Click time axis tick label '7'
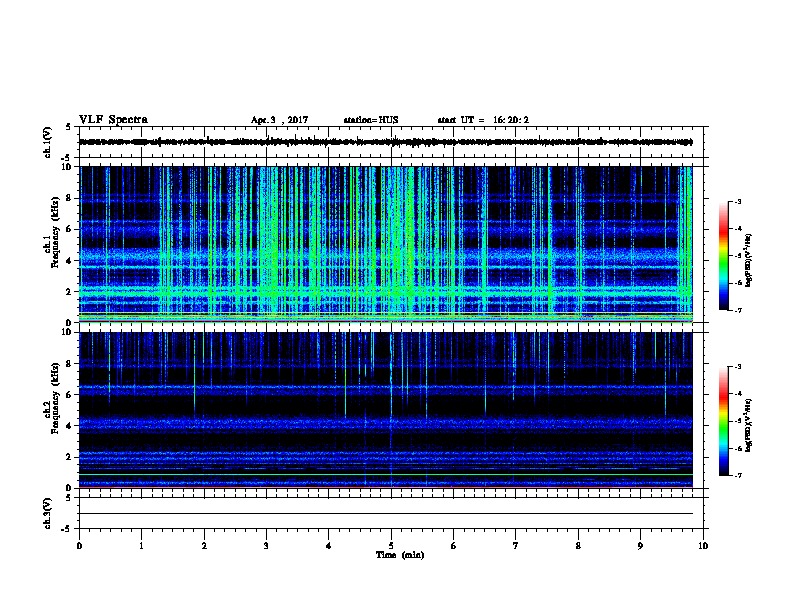The width and height of the screenshot is (792, 612). click(516, 546)
